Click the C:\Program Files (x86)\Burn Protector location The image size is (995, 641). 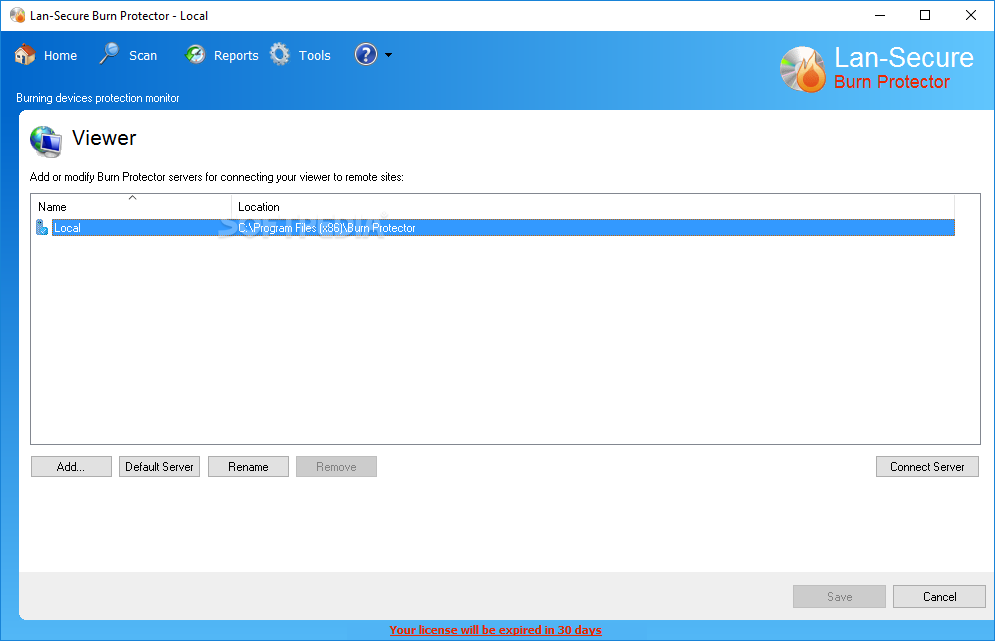[327, 228]
